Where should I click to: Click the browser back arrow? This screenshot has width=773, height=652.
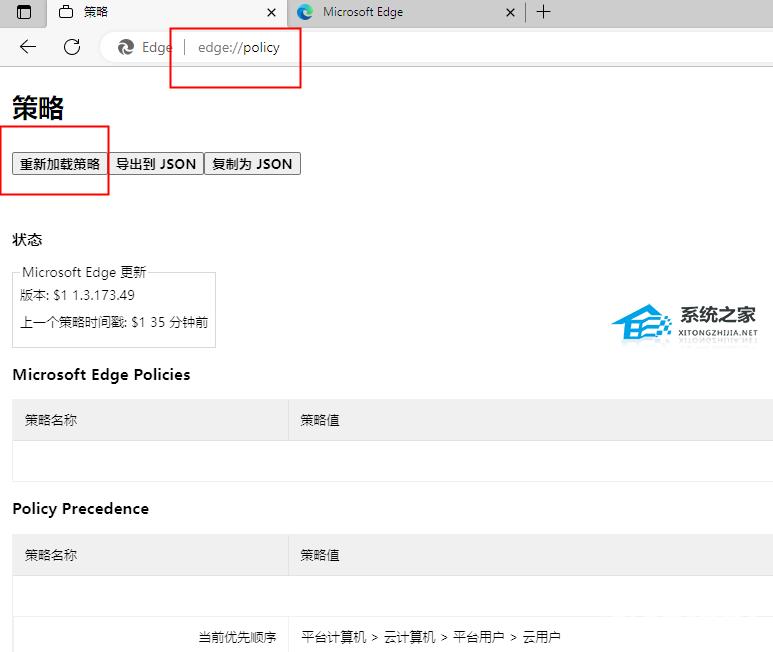click(x=28, y=47)
